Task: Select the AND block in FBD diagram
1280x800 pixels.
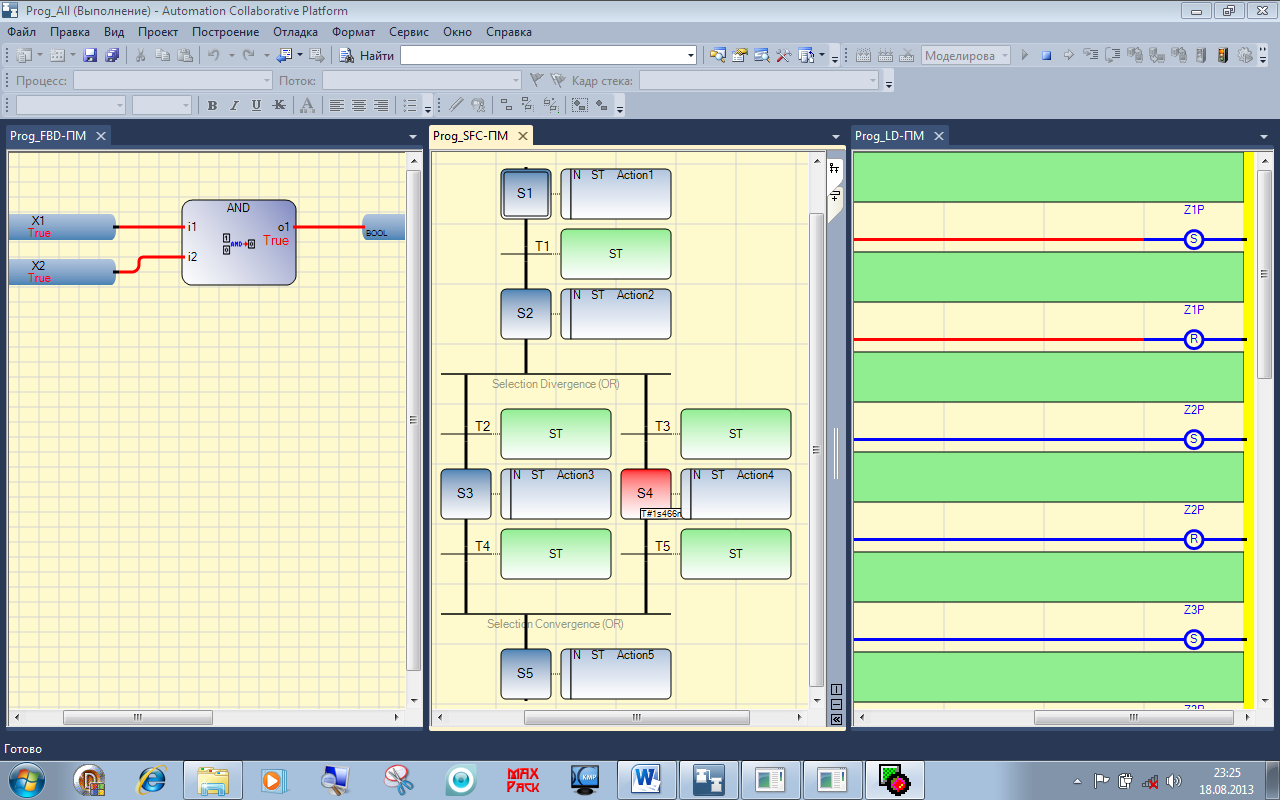Action: point(239,242)
